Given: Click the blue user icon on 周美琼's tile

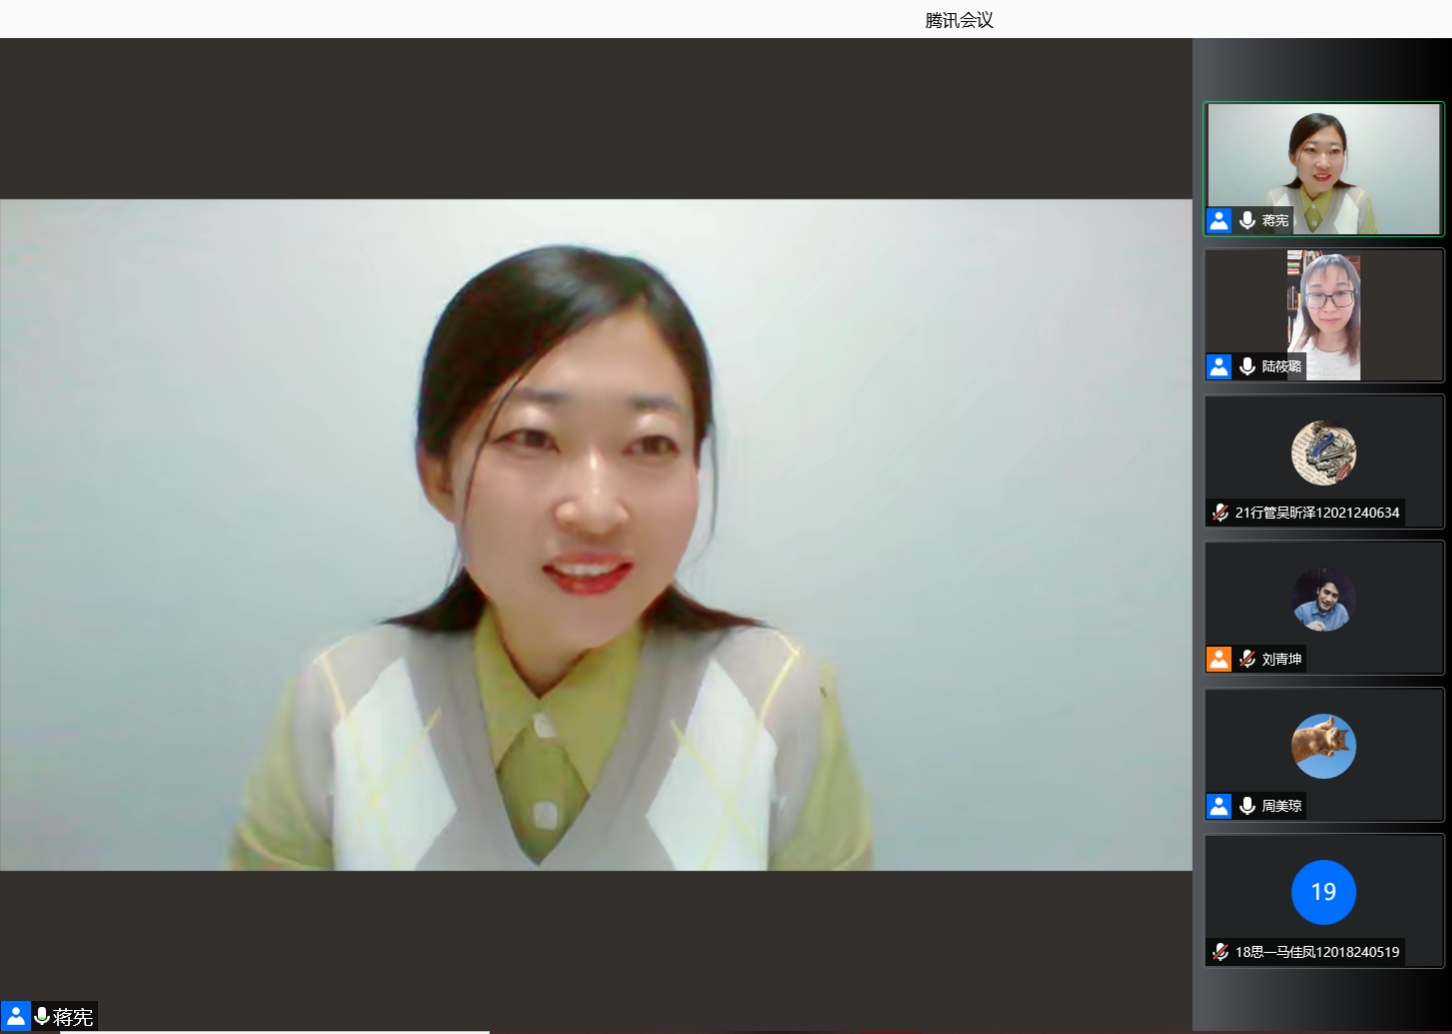Looking at the screenshot, I should [x=1219, y=805].
